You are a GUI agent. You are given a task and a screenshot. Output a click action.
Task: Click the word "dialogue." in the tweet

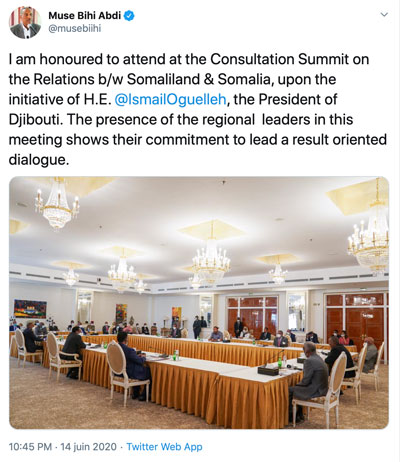coord(39,160)
